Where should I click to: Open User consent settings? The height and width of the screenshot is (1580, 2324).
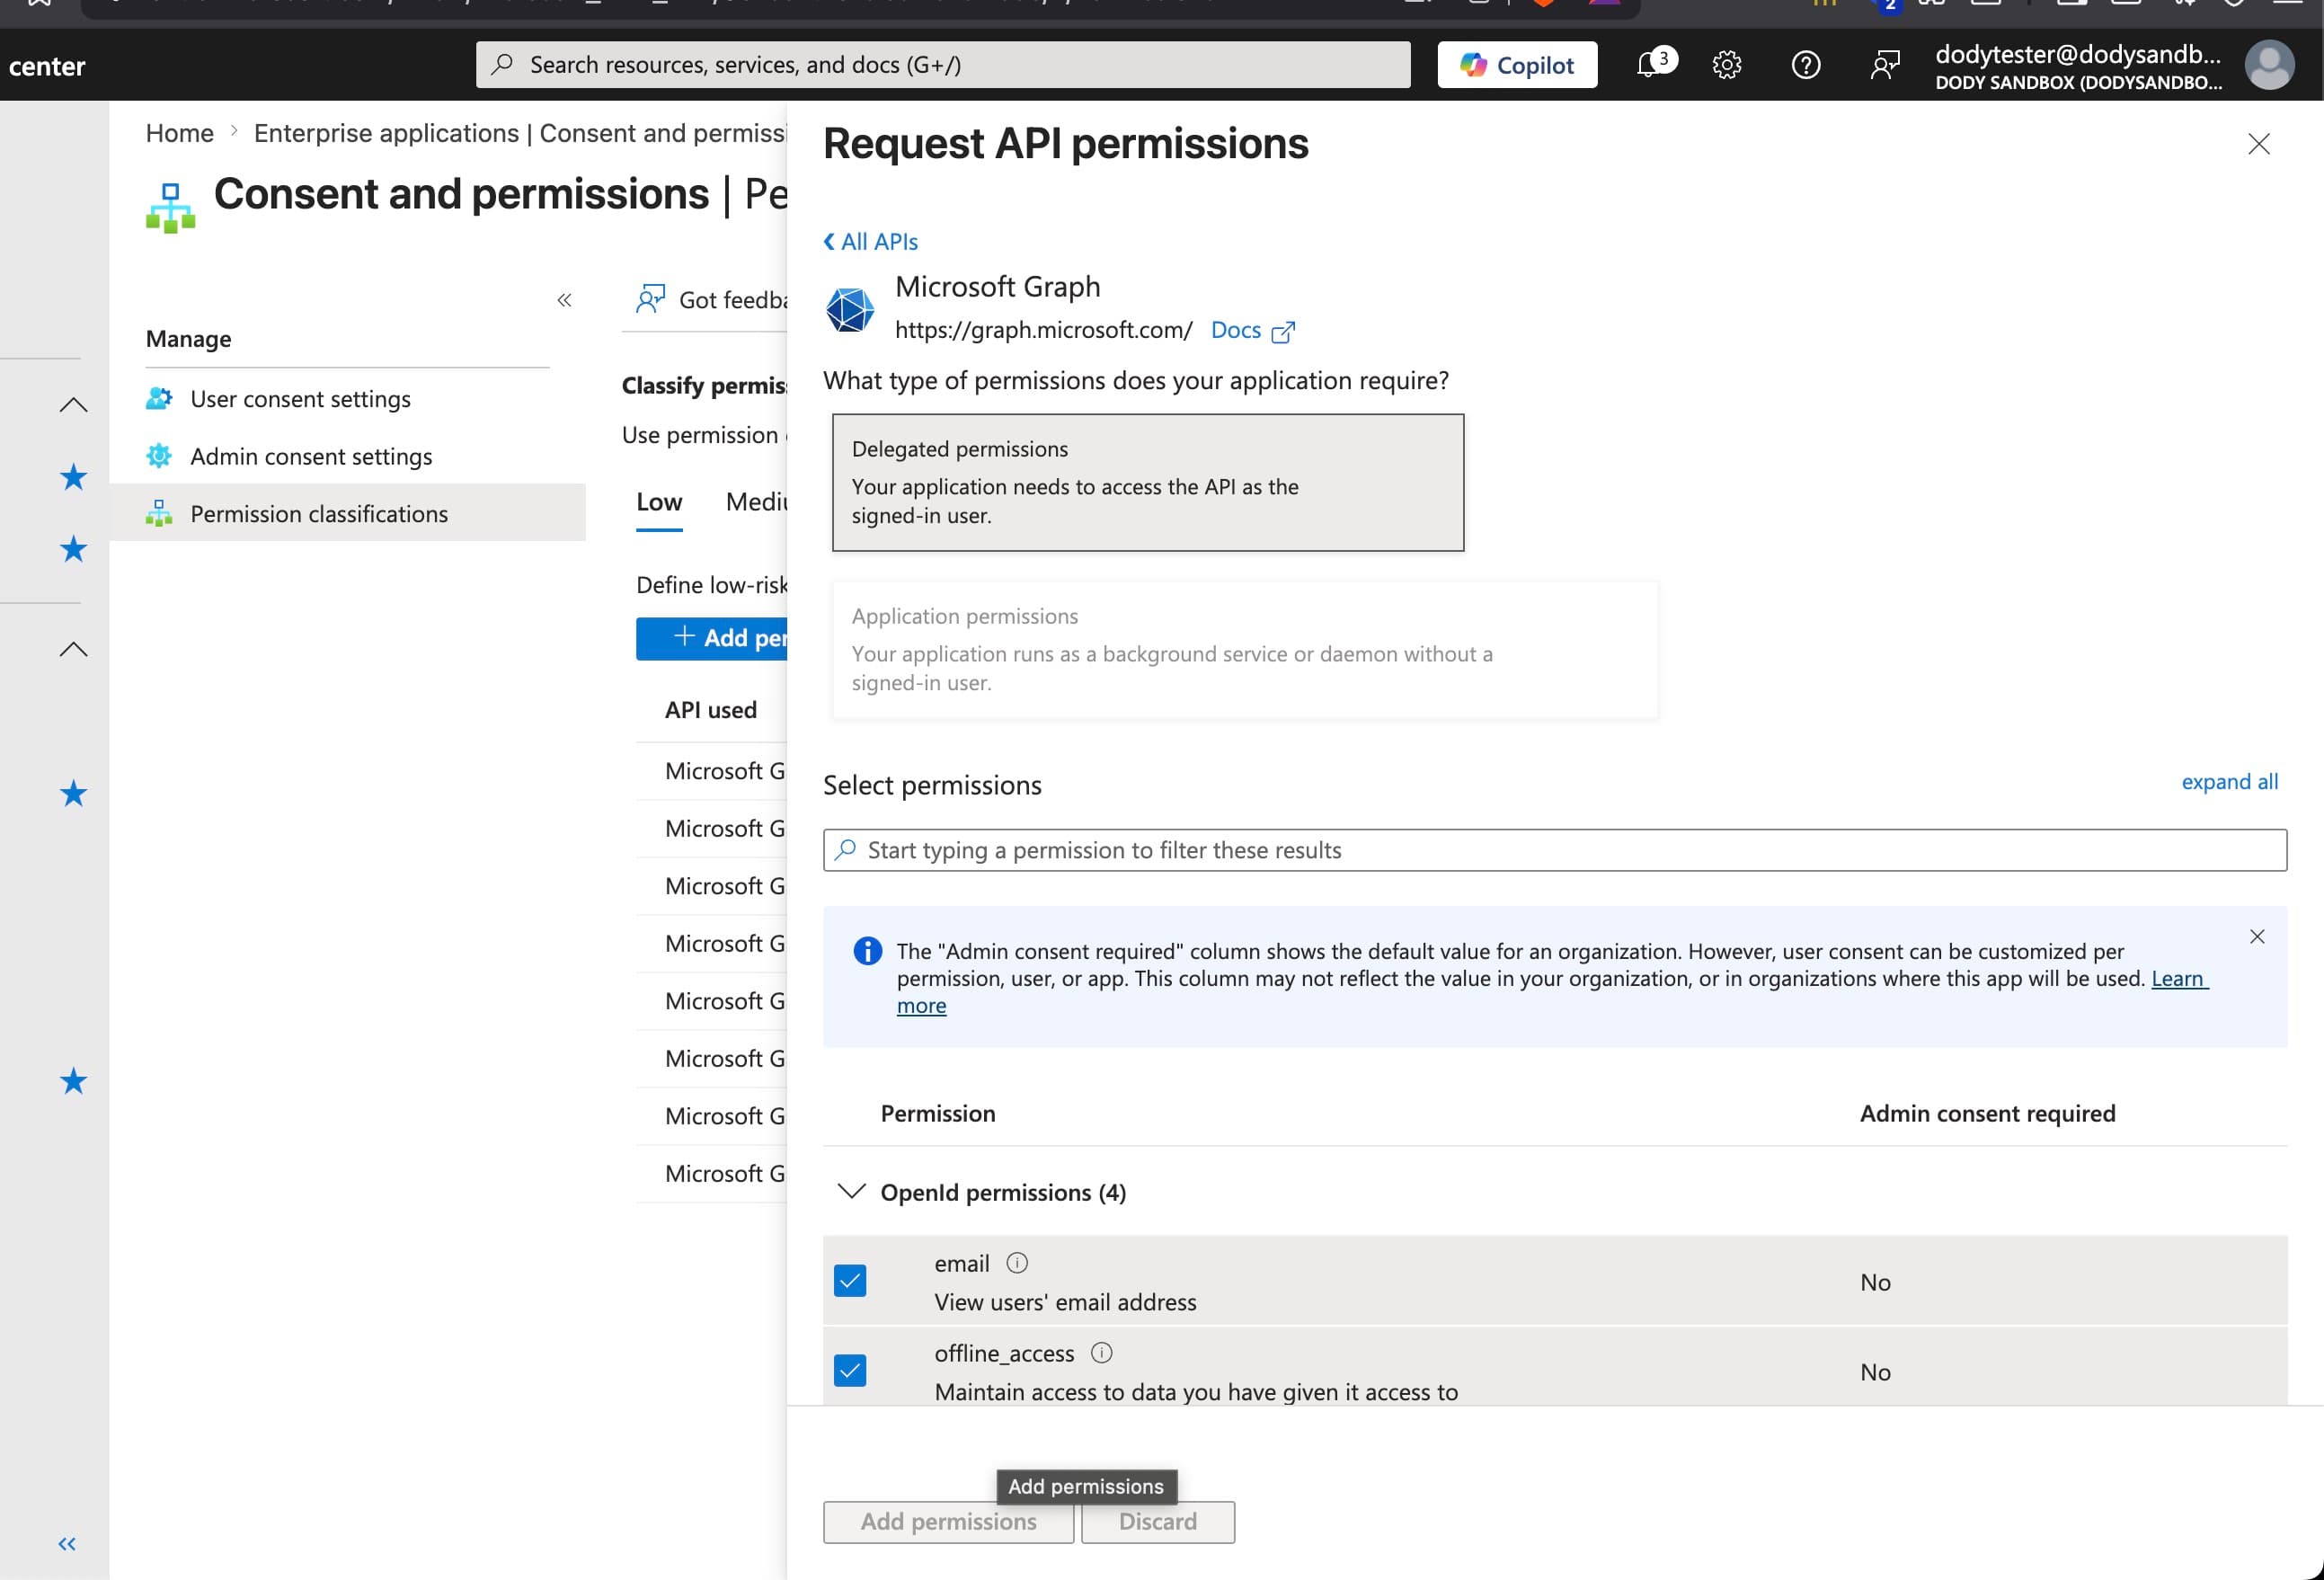pos(300,399)
